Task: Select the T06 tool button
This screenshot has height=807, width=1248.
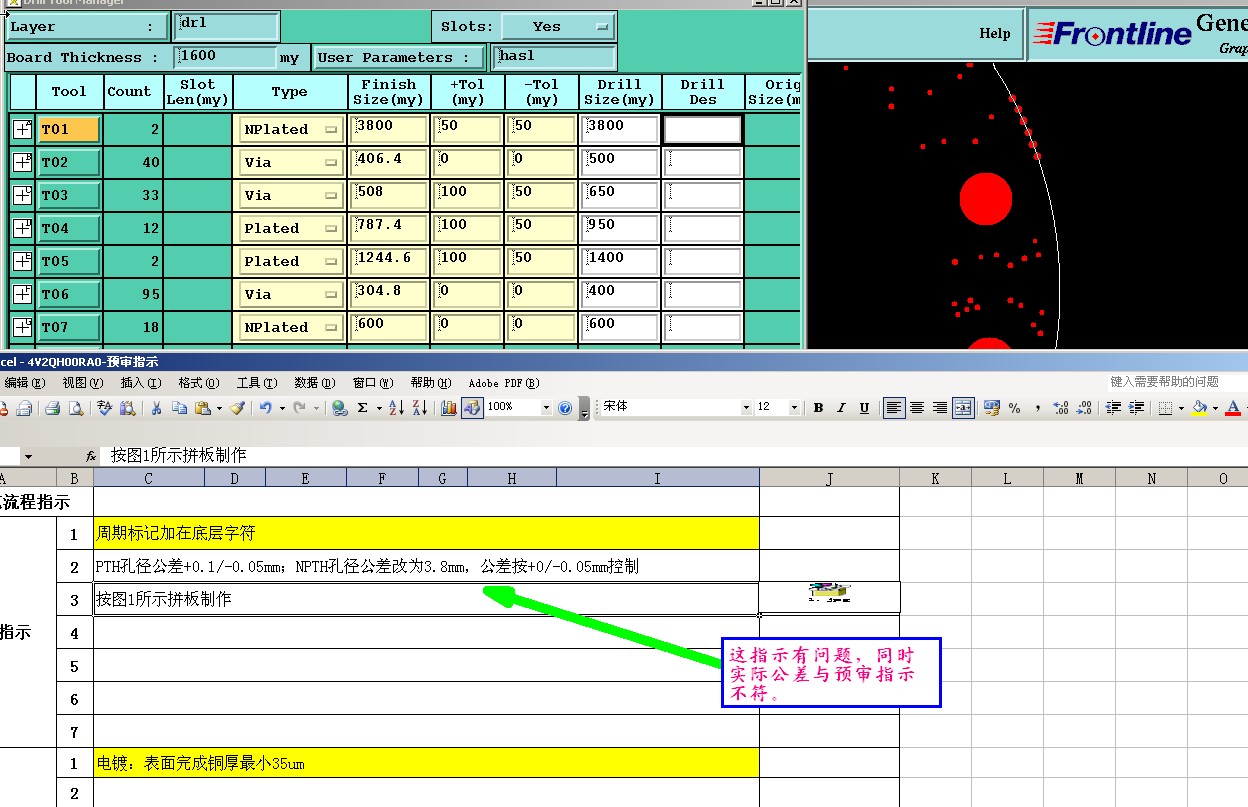Action: (x=68, y=294)
